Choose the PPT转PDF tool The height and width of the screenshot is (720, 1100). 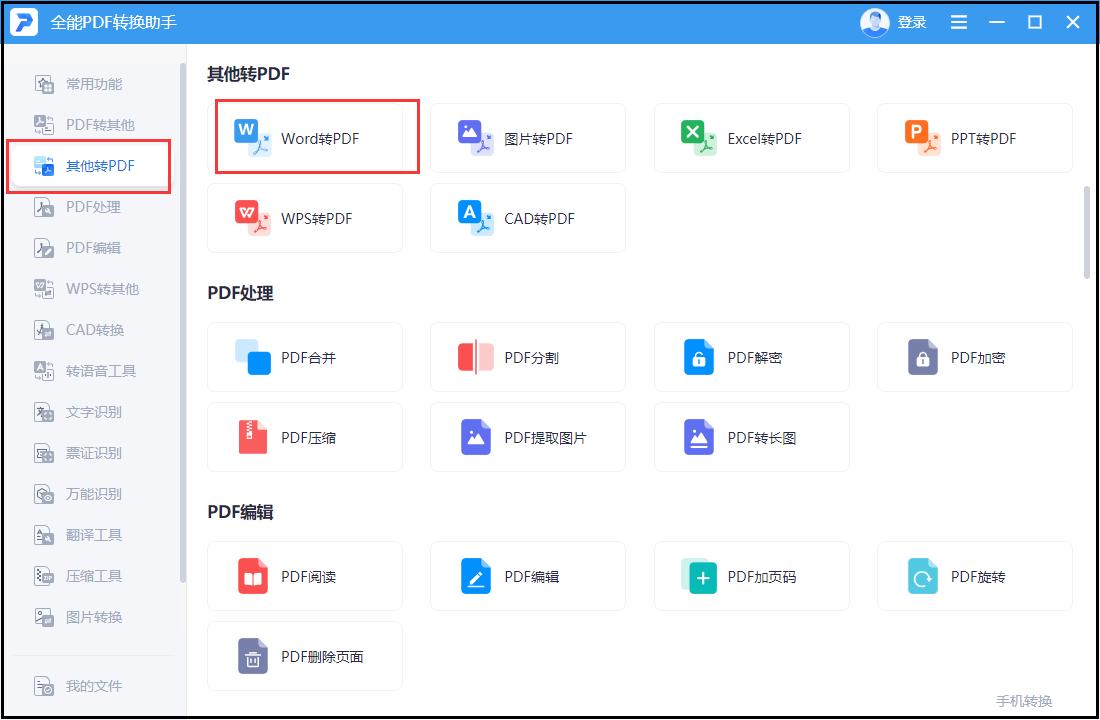tap(974, 138)
